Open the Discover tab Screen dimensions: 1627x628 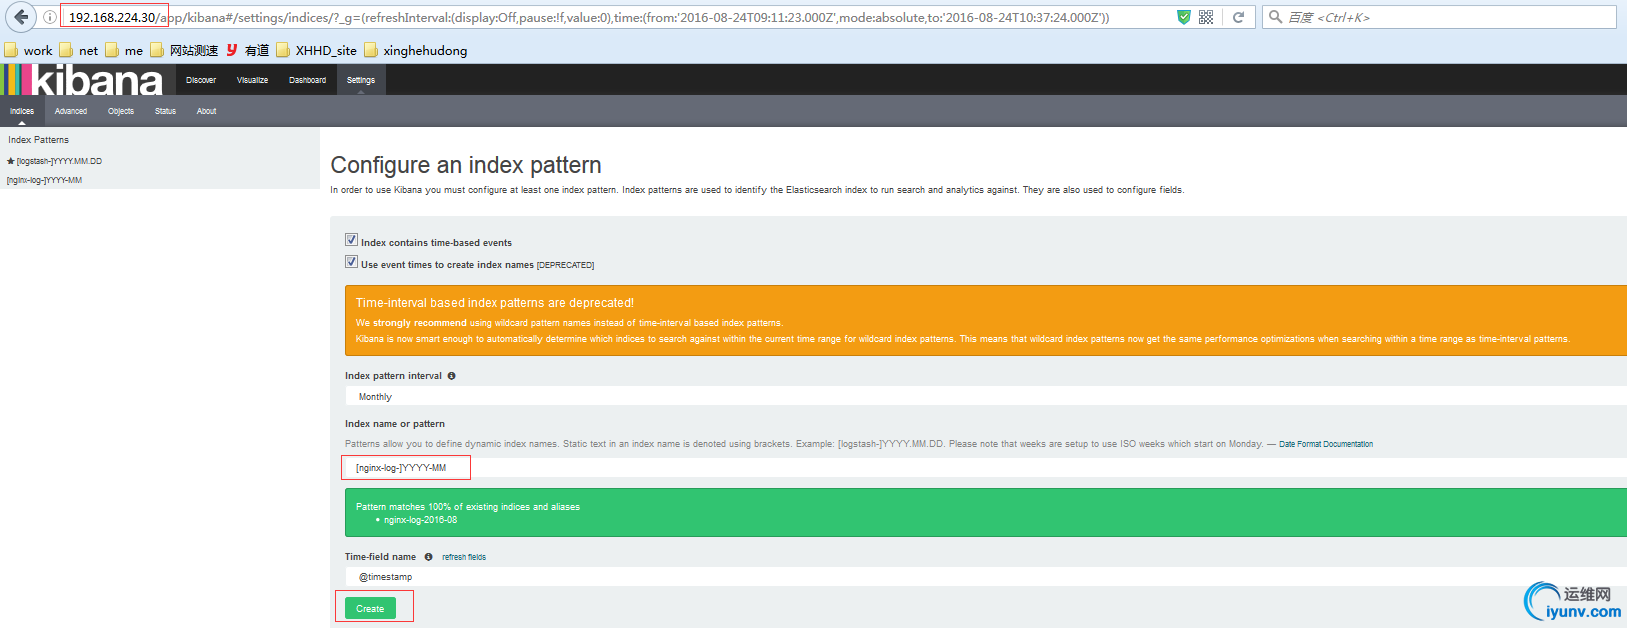coord(201,80)
